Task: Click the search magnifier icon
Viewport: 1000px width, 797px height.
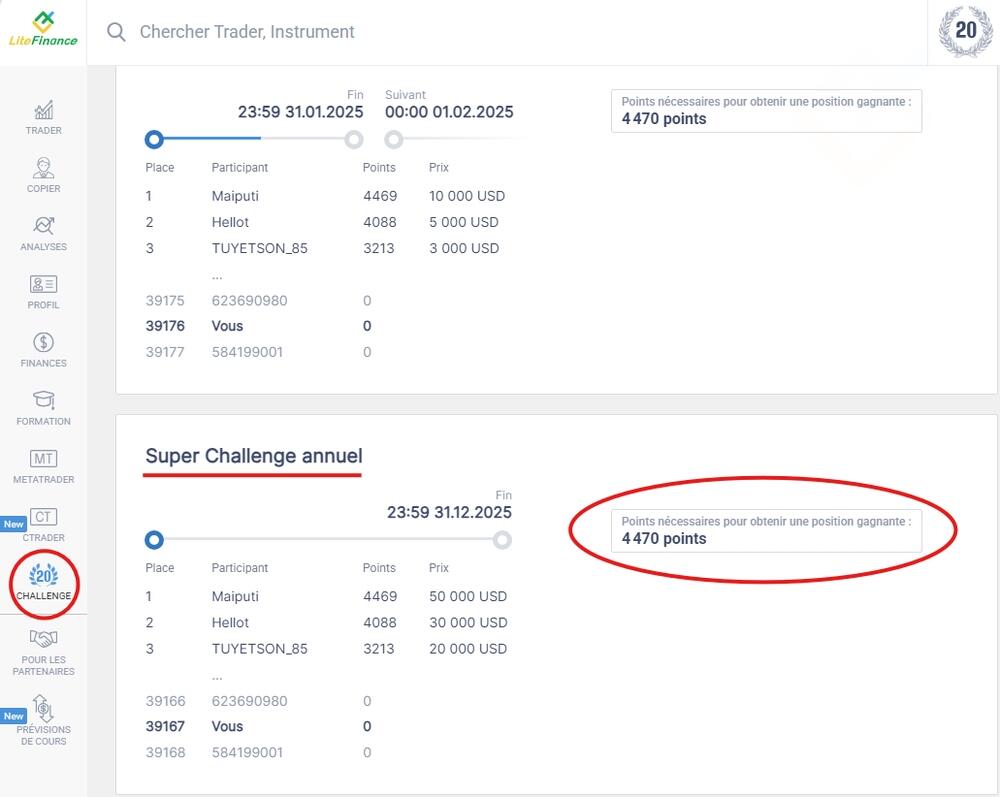Action: 116,31
